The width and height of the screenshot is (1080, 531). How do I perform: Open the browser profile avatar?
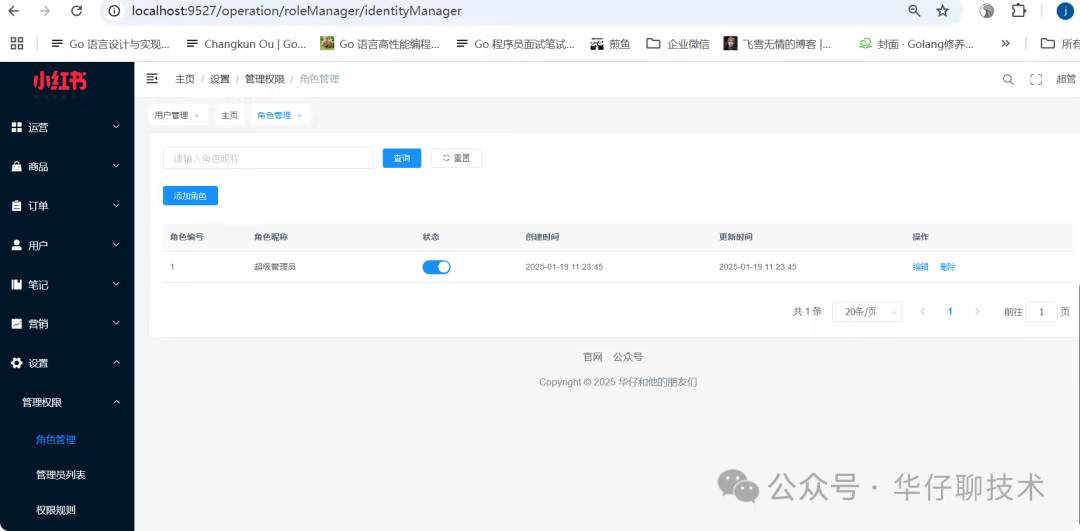(x=1065, y=11)
